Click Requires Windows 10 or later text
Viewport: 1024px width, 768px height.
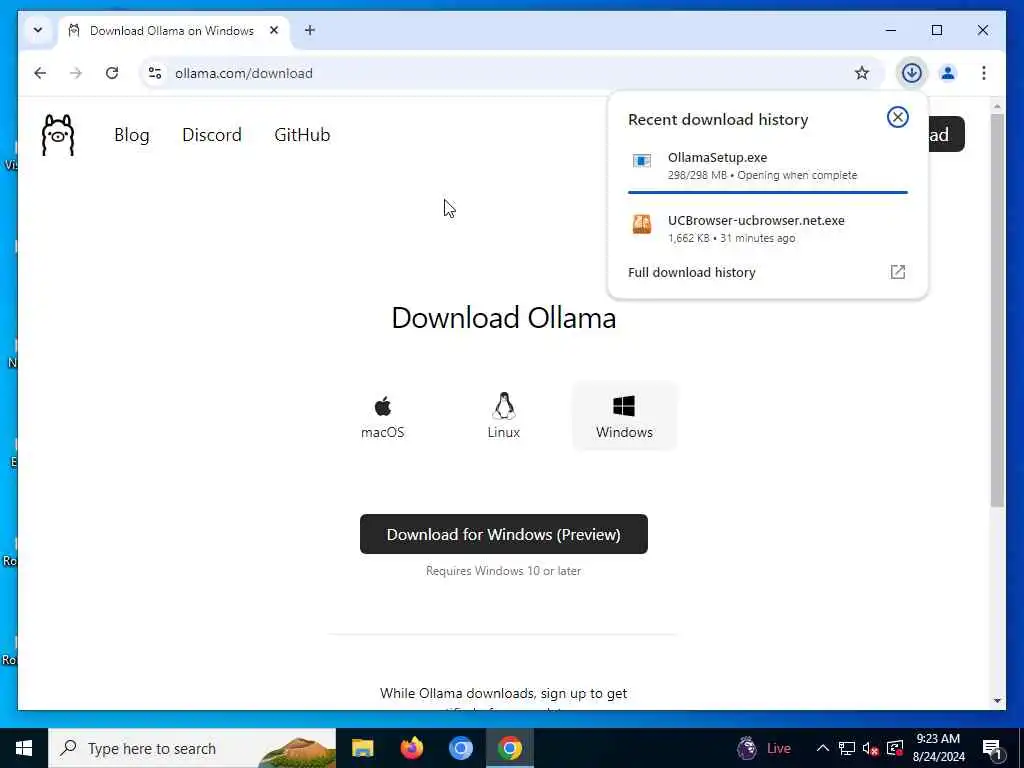tap(504, 571)
